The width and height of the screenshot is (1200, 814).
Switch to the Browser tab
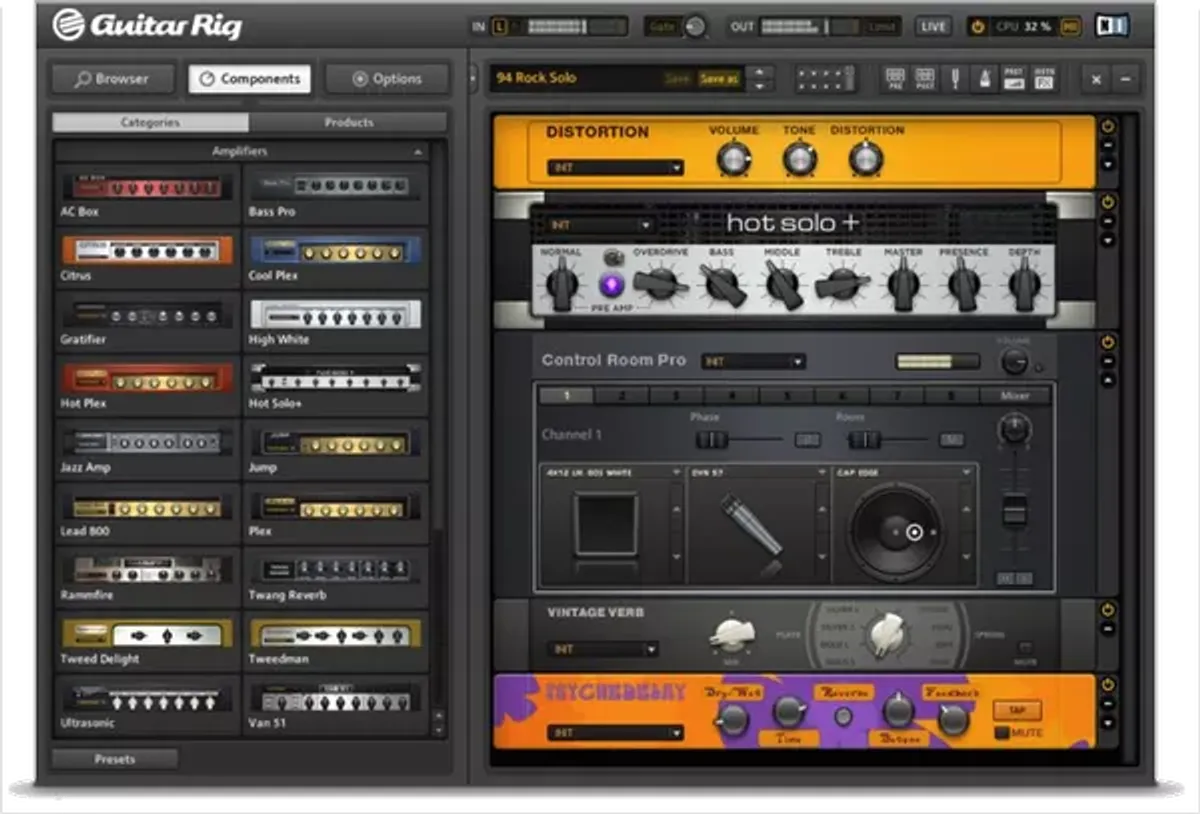112,78
